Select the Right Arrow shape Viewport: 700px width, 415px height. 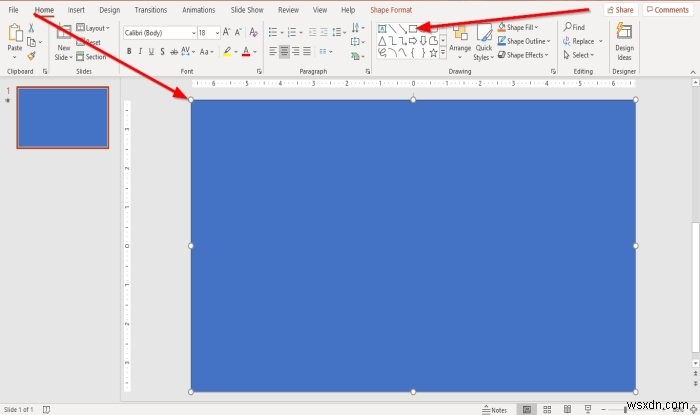(413, 41)
